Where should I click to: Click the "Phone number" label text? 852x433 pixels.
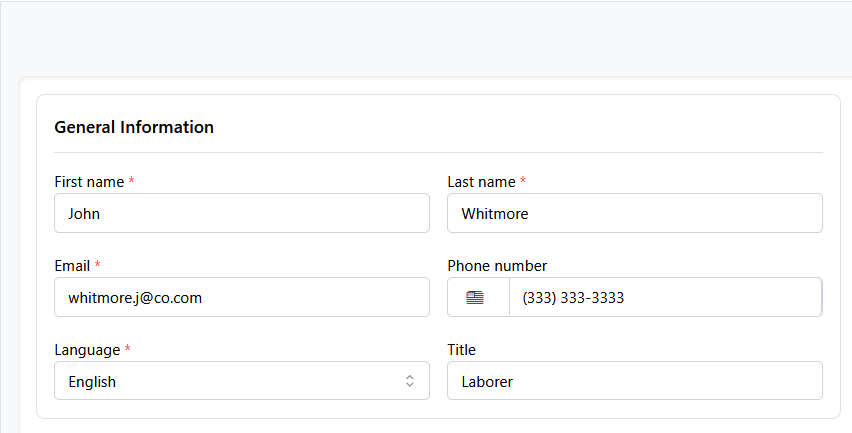(x=497, y=266)
